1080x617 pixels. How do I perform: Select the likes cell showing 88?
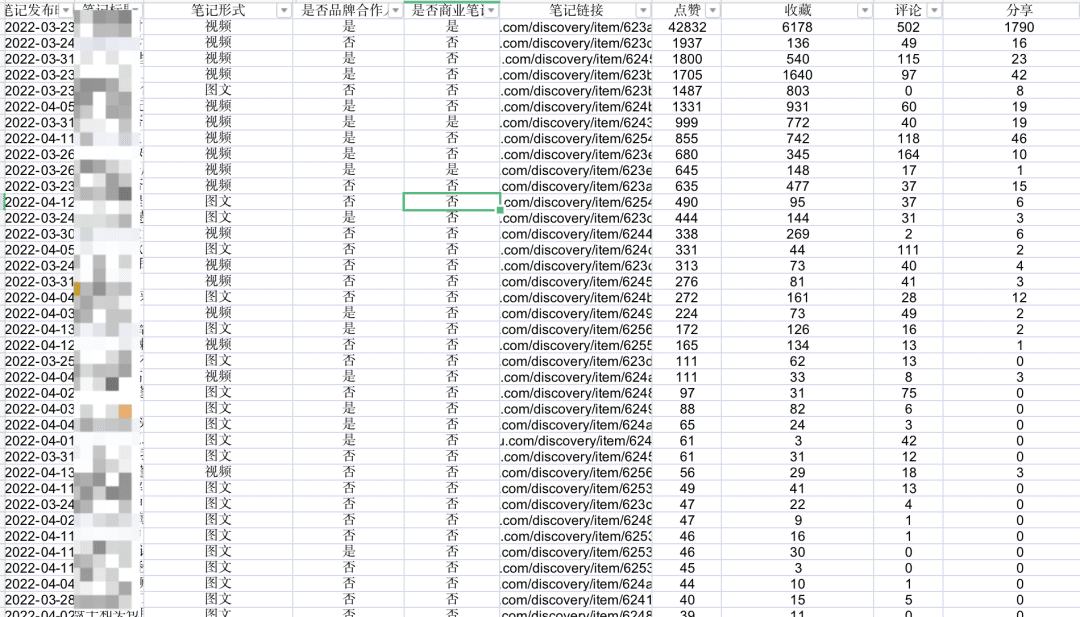pyautogui.click(x=687, y=408)
